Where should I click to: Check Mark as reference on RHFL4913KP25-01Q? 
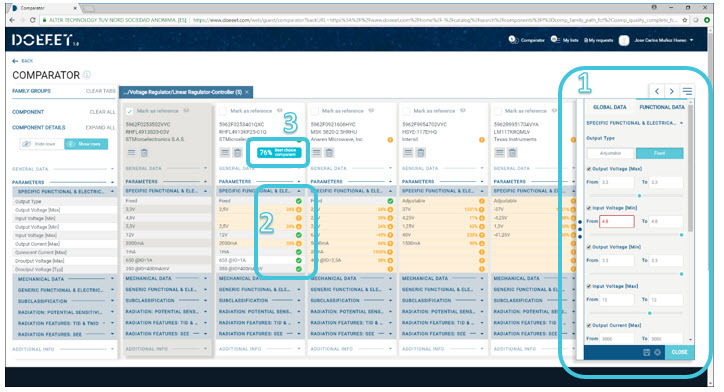click(x=223, y=111)
